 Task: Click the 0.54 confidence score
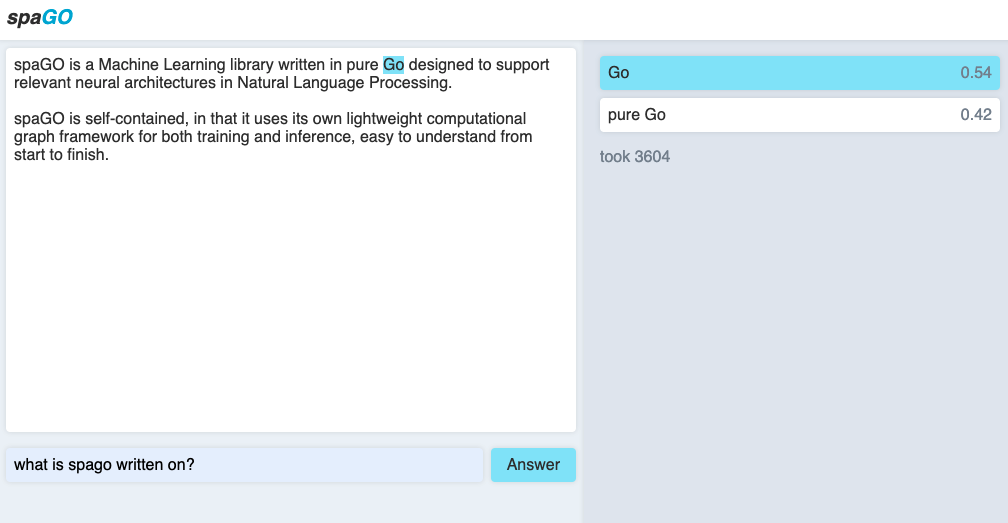click(975, 73)
